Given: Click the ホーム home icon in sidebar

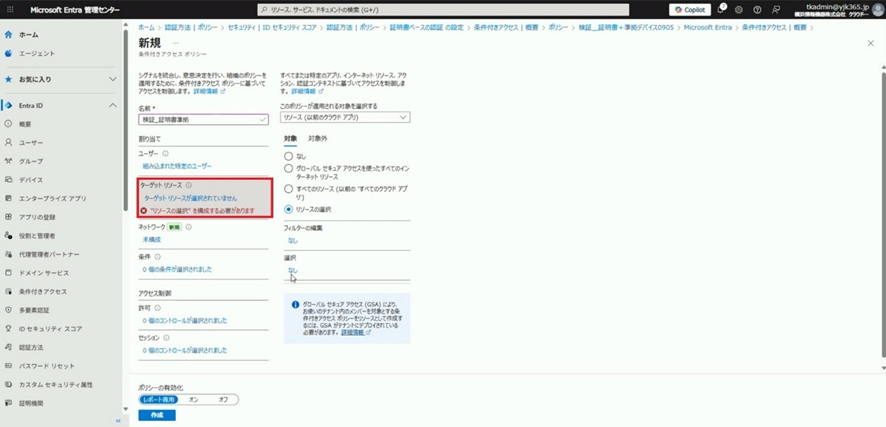Looking at the screenshot, I should [x=9, y=34].
